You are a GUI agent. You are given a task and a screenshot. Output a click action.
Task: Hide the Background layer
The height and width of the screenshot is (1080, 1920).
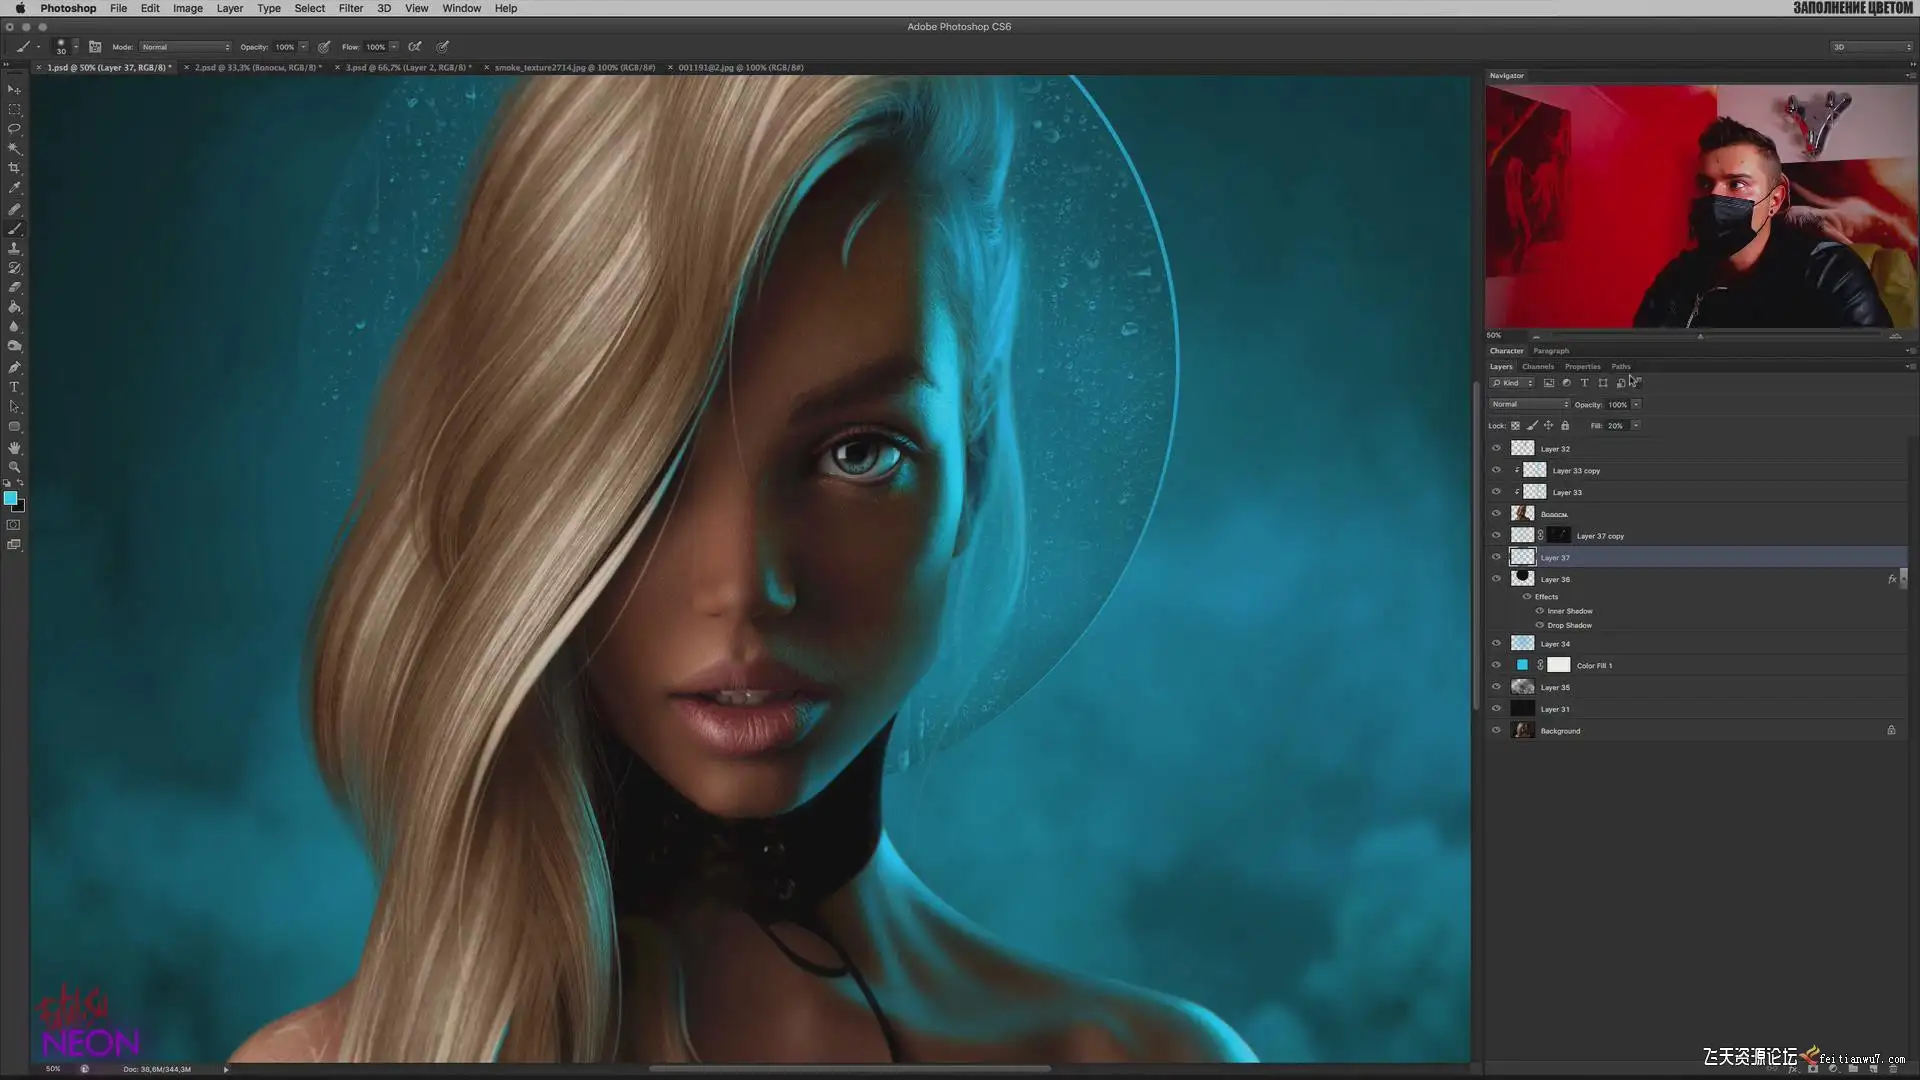[x=1496, y=731]
